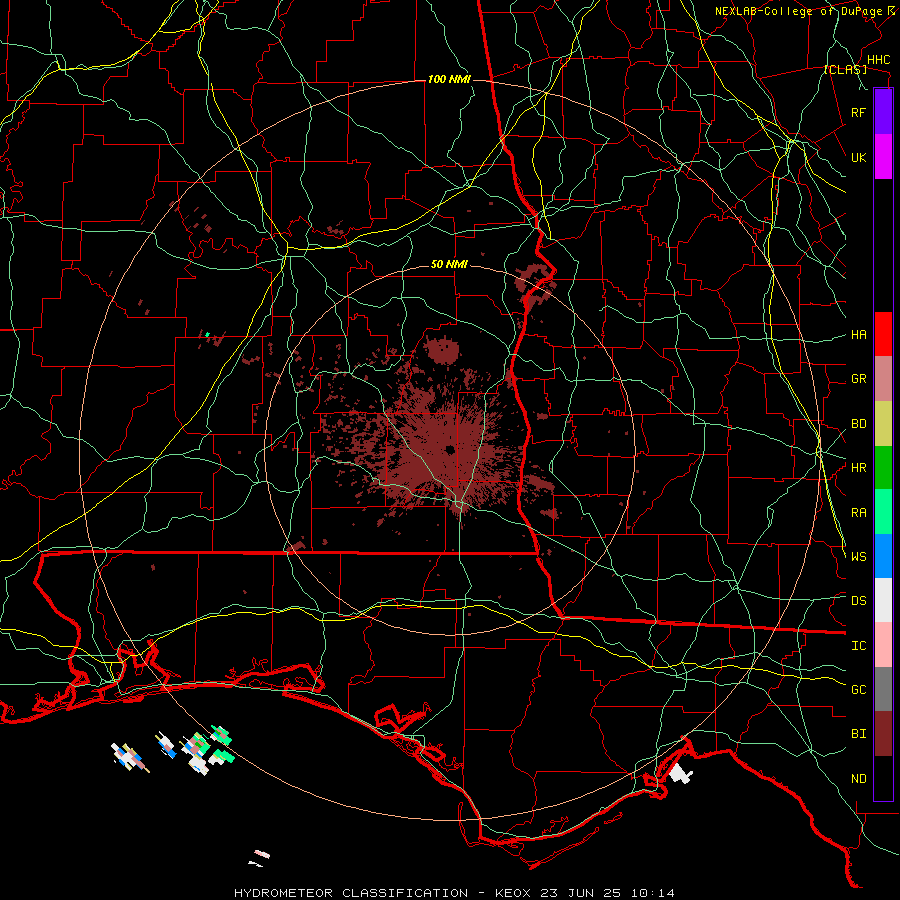Screen dimensions: 900x900
Task: Click the HR legend label
Action: pyautogui.click(x=858, y=468)
